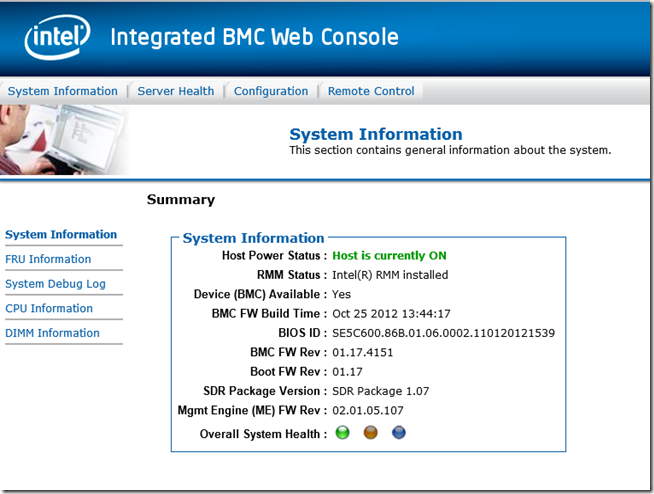The width and height of the screenshot is (654, 494).
Task: Open CPU Information in the sidebar
Action: point(49,309)
